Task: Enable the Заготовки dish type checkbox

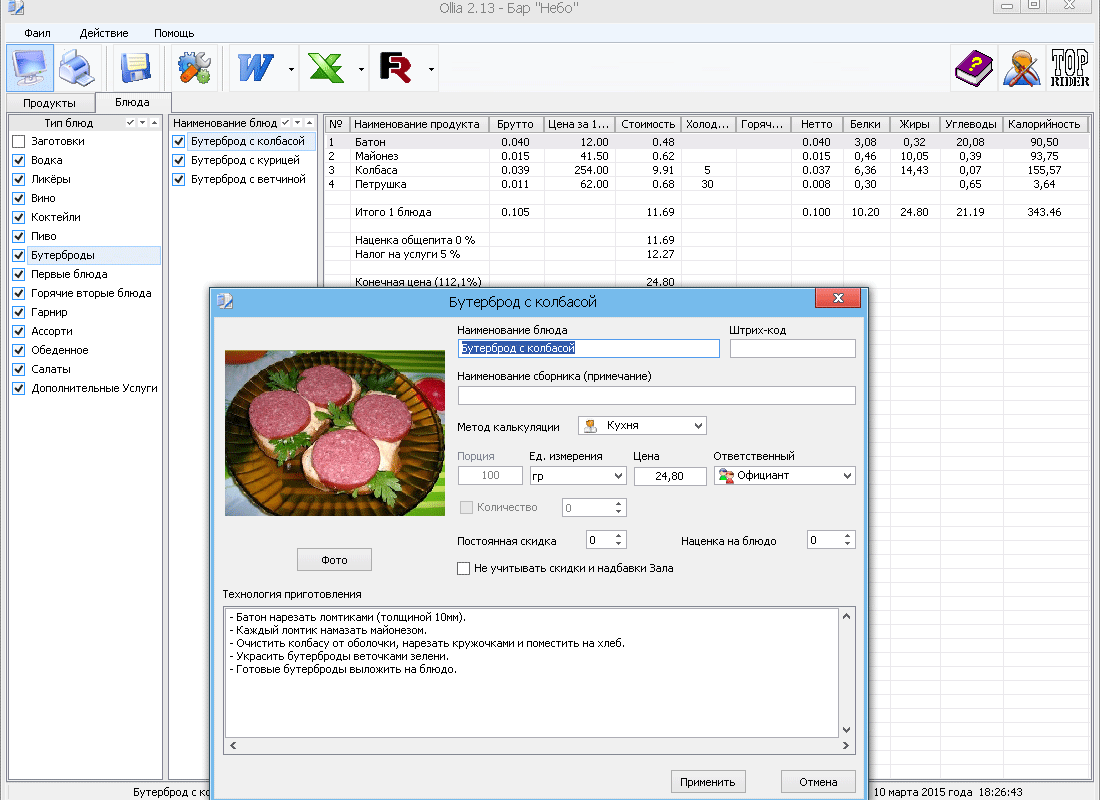Action: click(x=18, y=142)
